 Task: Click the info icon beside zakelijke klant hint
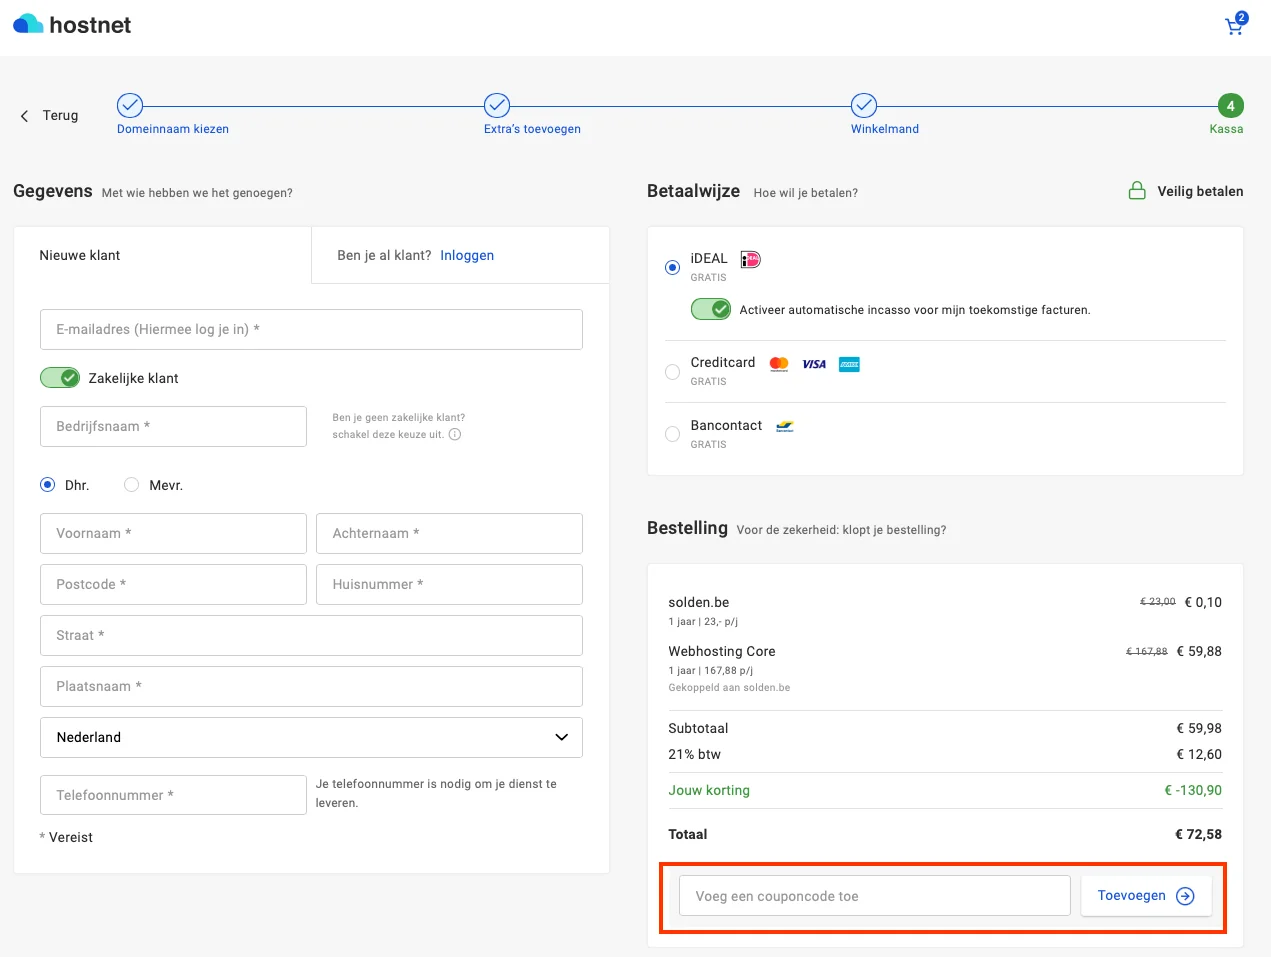455,435
